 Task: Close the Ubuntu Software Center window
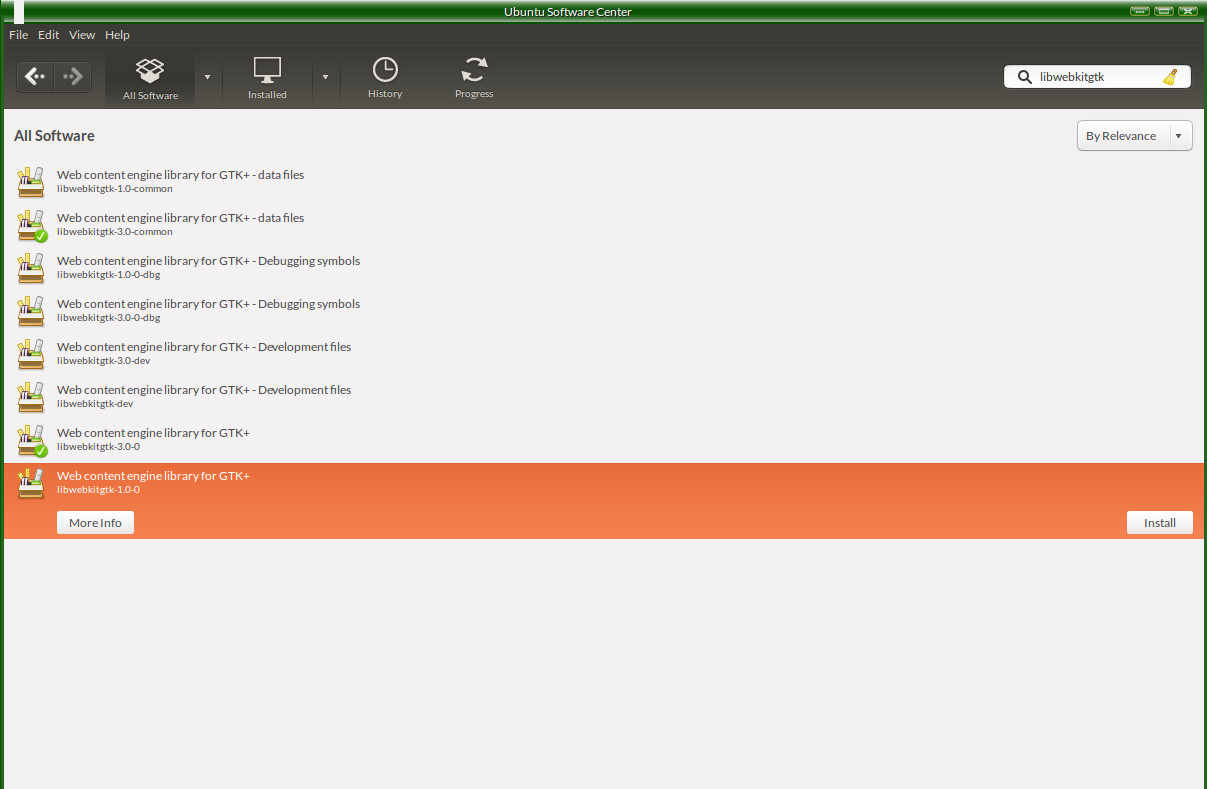(x=1188, y=11)
